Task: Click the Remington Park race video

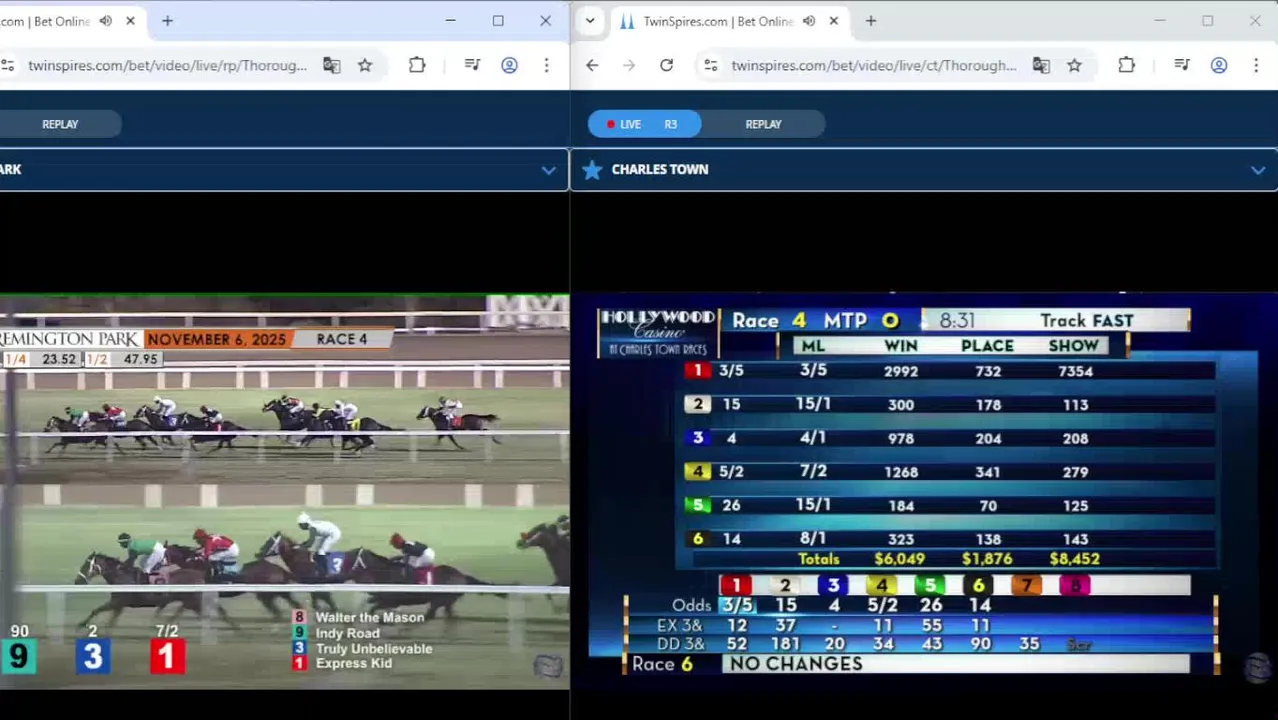Action: [284, 491]
